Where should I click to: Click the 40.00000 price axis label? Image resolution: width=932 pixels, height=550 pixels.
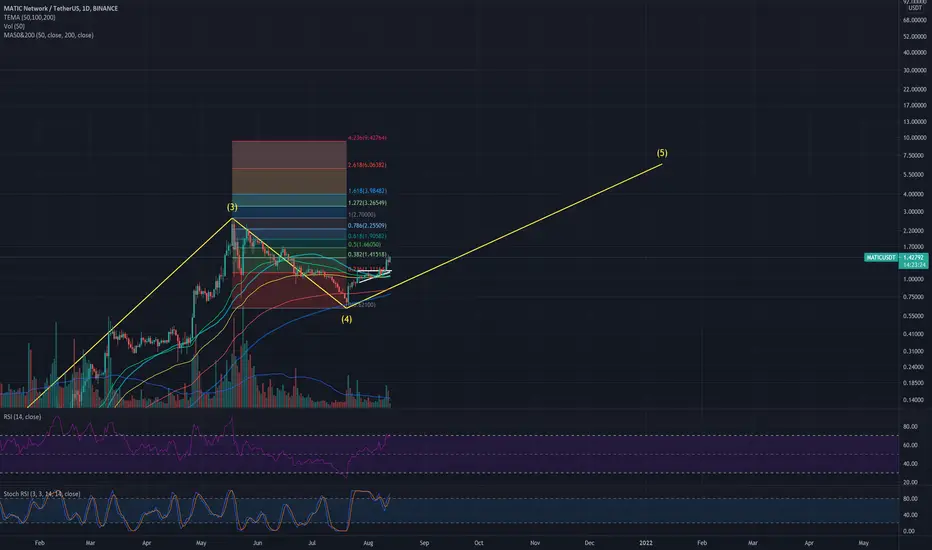click(x=914, y=52)
